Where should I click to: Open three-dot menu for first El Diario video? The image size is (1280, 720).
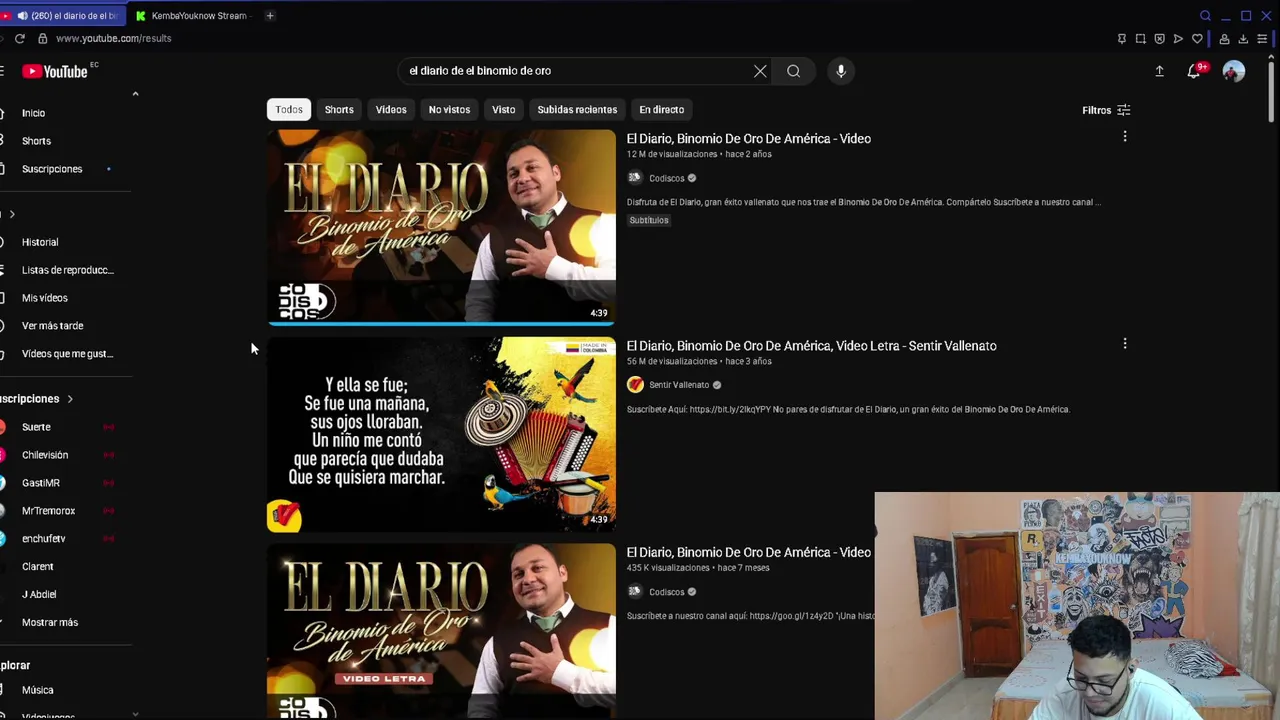click(x=1125, y=136)
